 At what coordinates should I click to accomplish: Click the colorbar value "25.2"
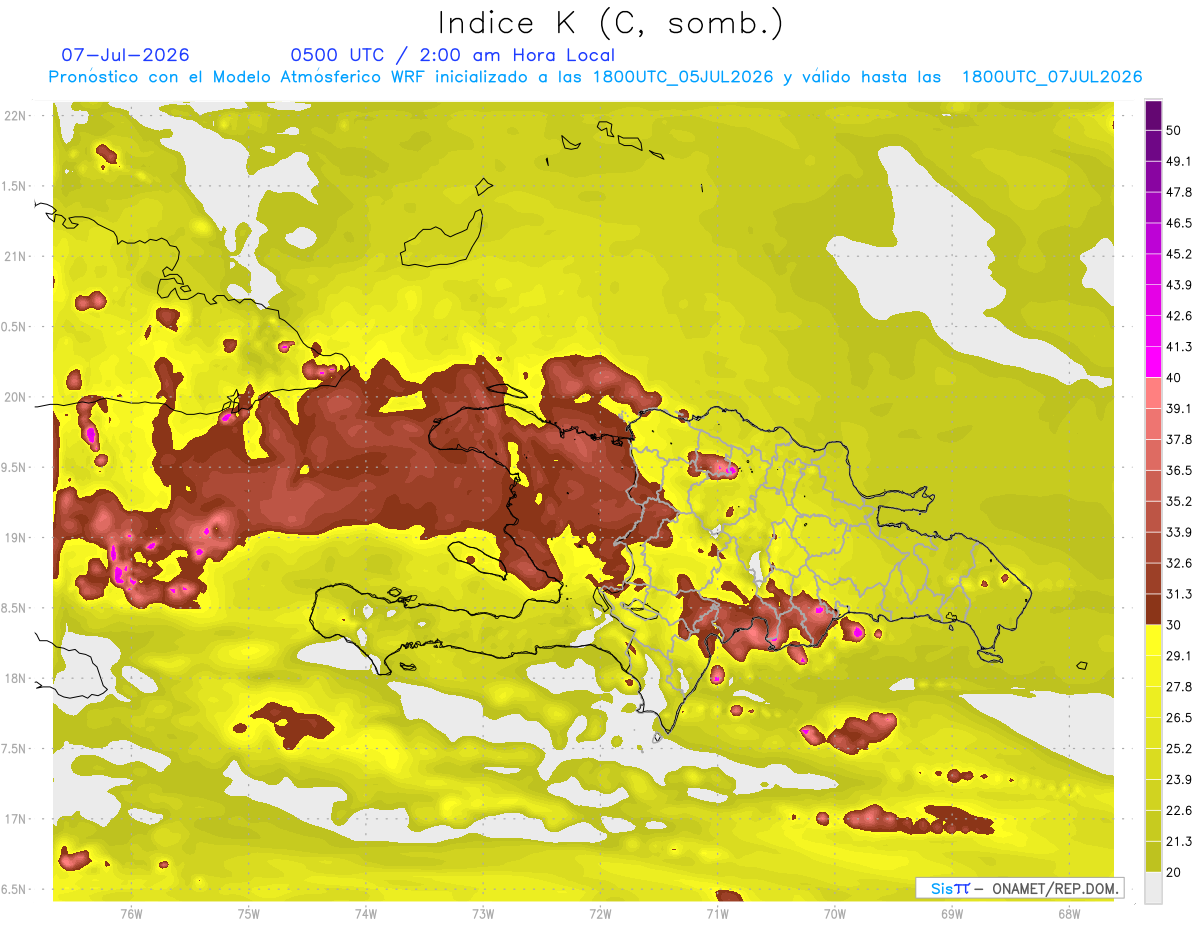(x=1179, y=749)
